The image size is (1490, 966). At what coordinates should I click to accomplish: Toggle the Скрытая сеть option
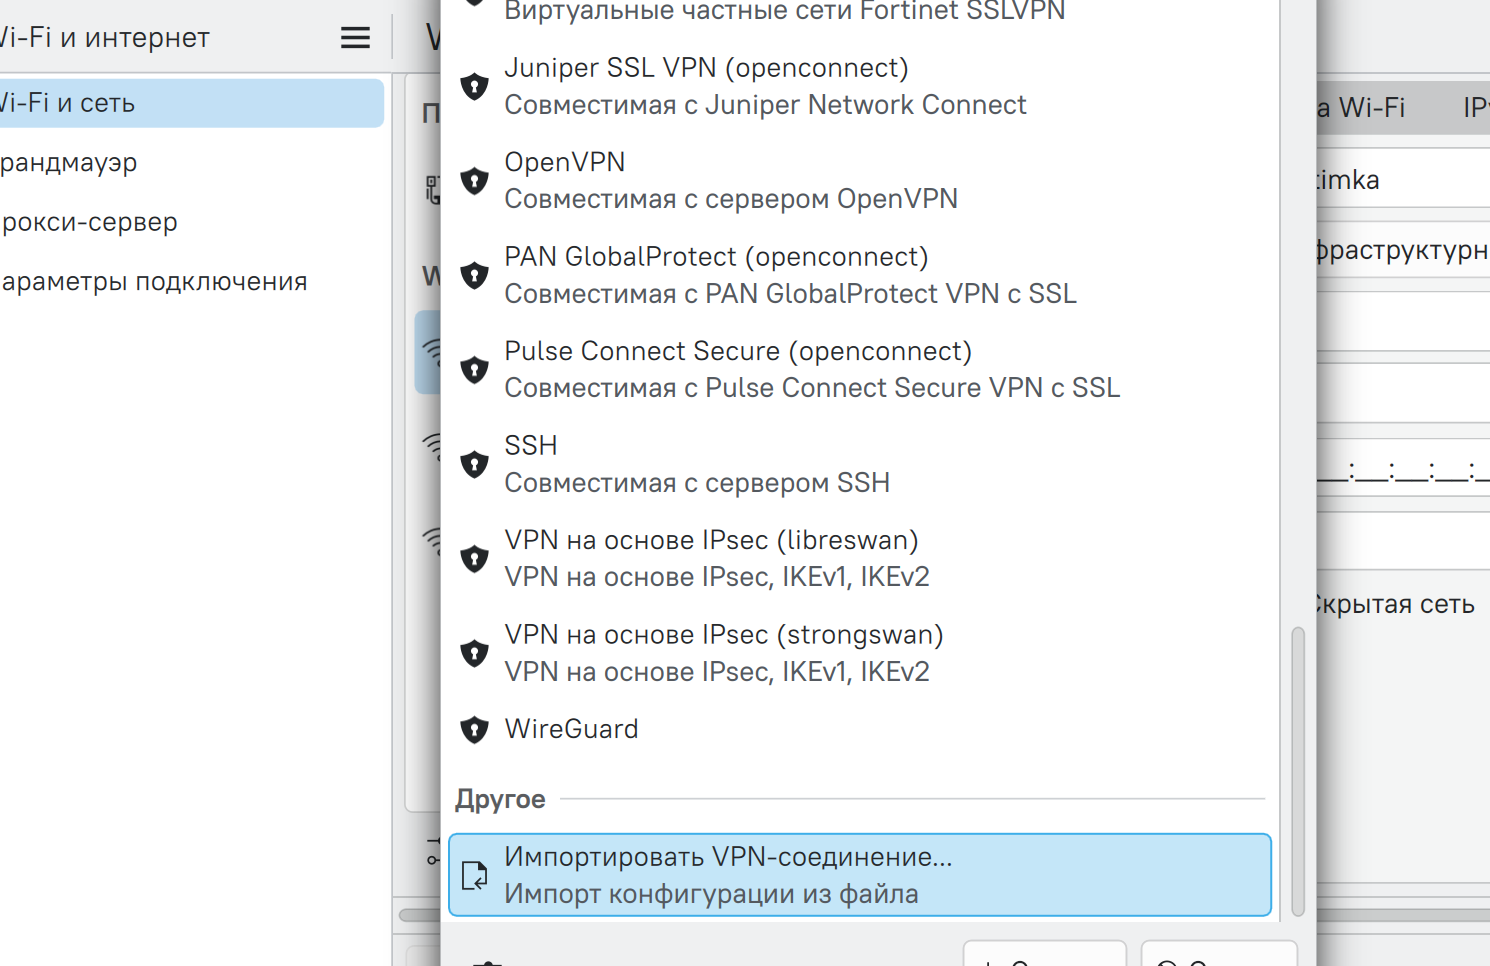click(x=1396, y=604)
